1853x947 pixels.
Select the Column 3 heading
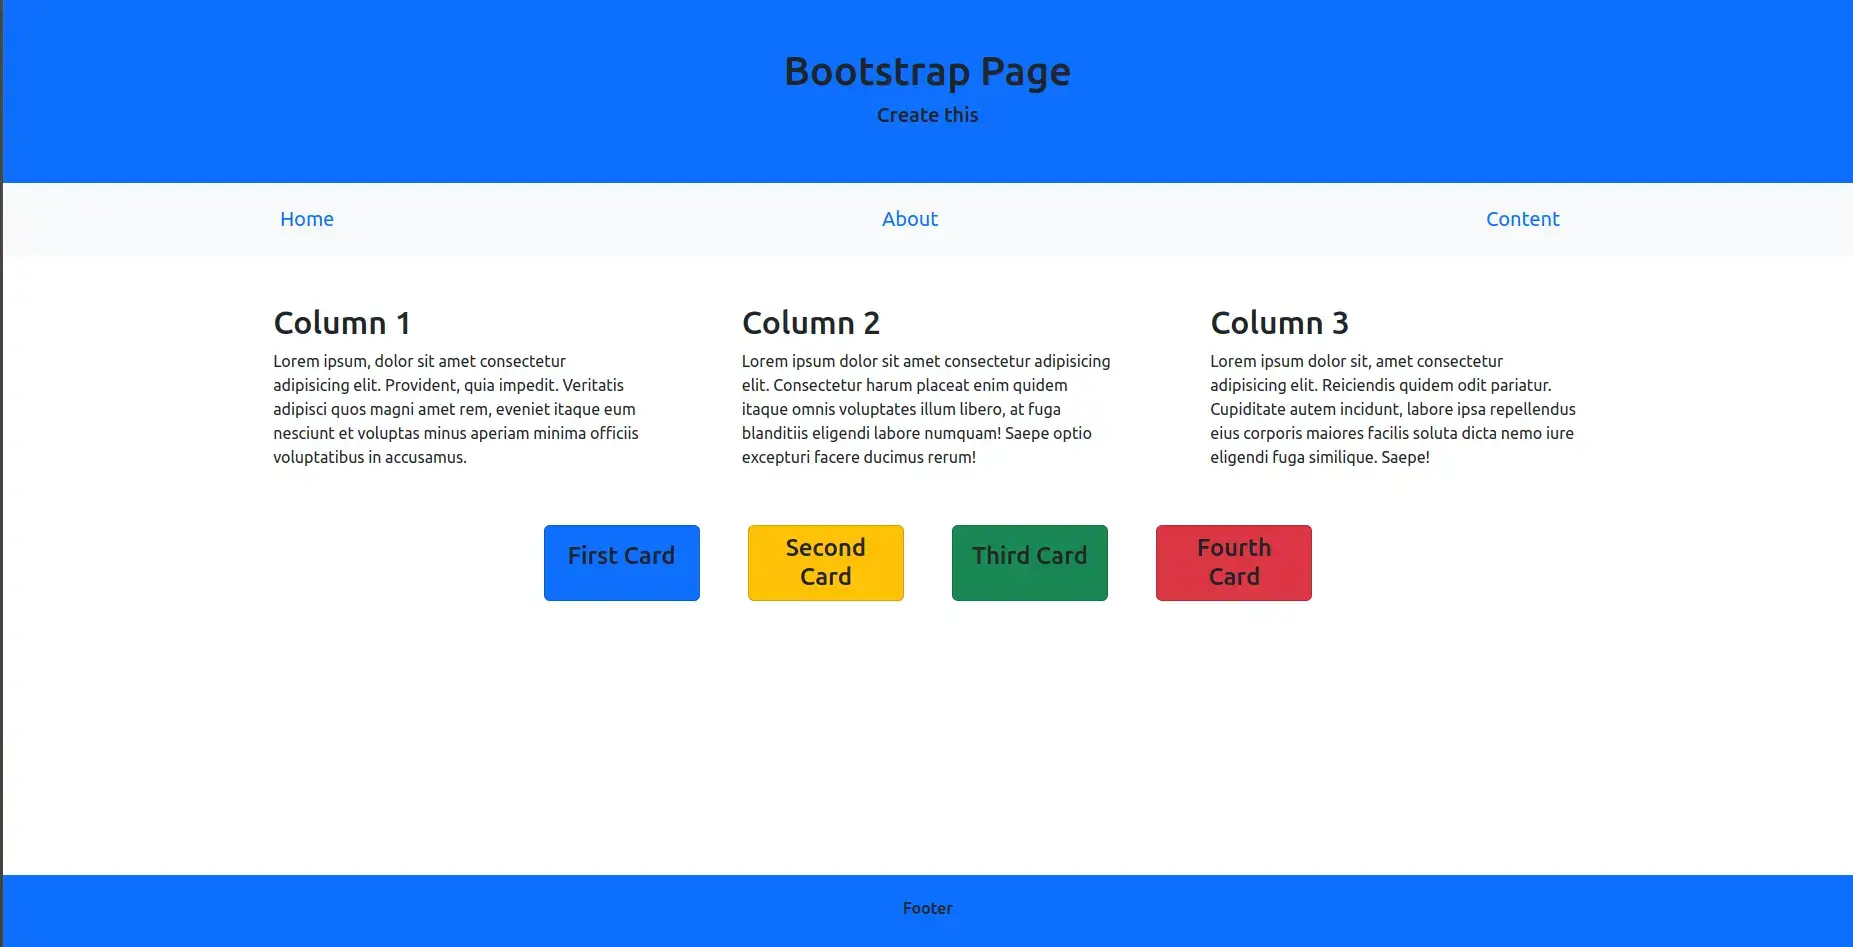point(1279,323)
